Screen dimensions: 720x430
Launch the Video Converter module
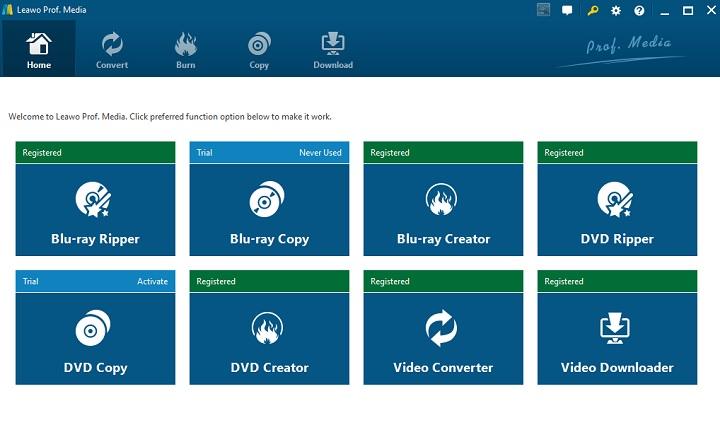click(443, 337)
